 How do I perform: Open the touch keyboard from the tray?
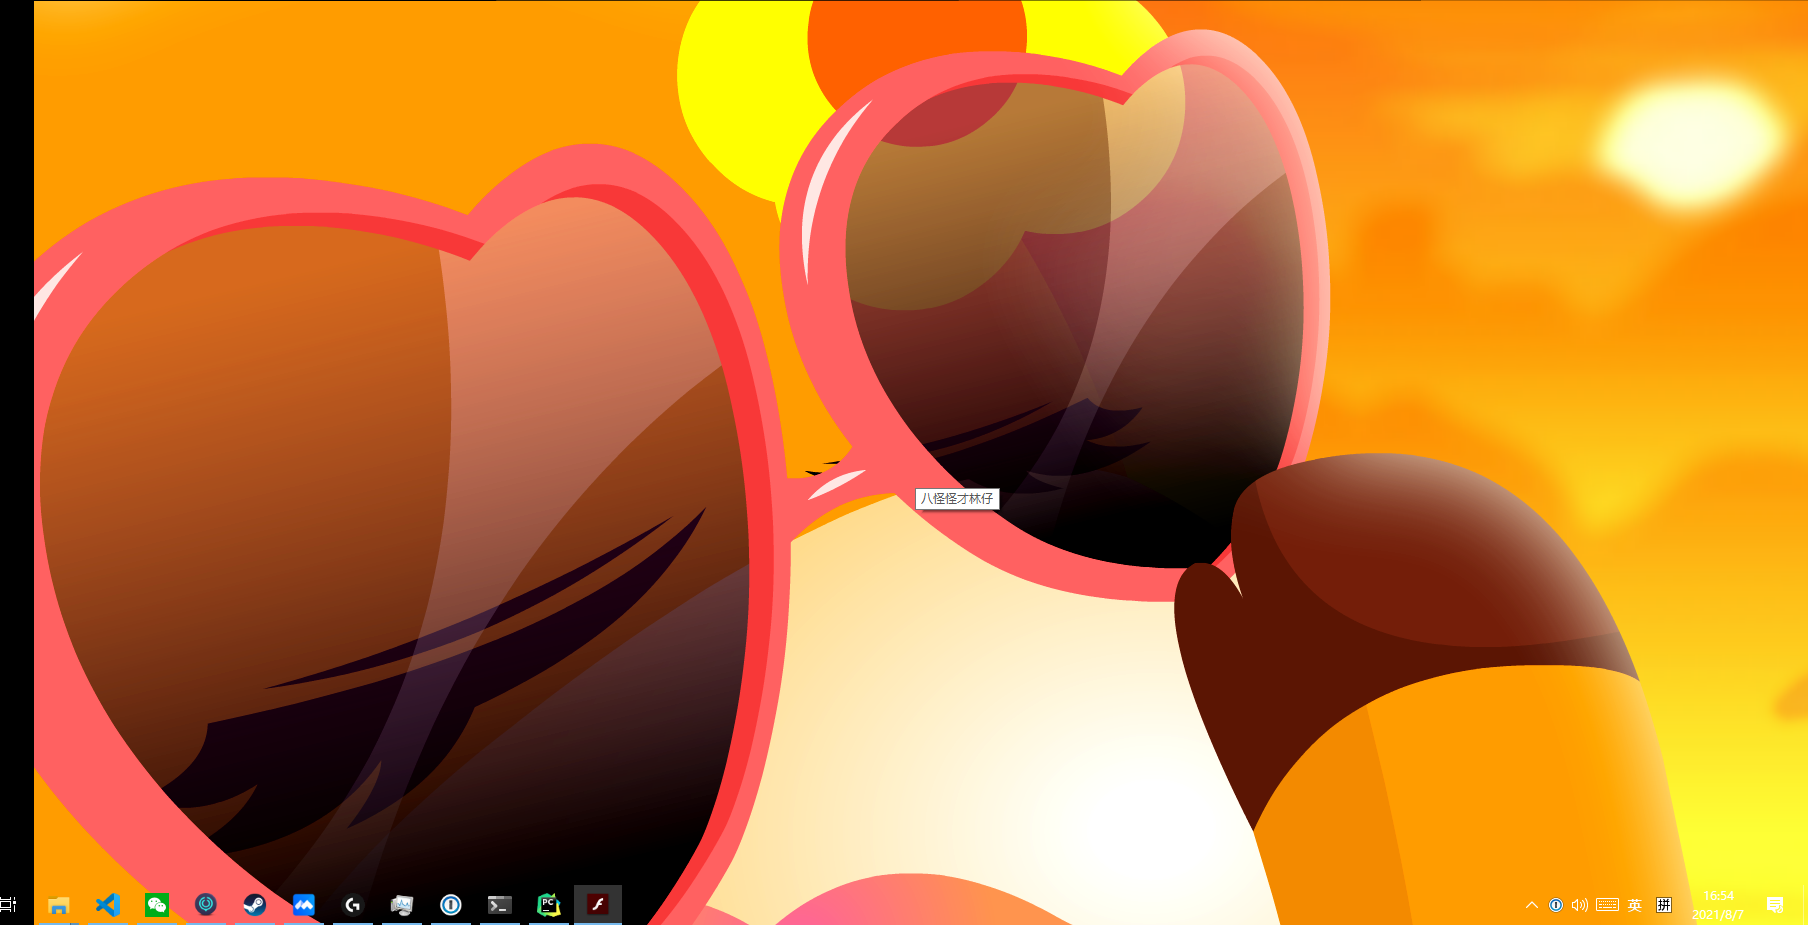coord(1607,905)
